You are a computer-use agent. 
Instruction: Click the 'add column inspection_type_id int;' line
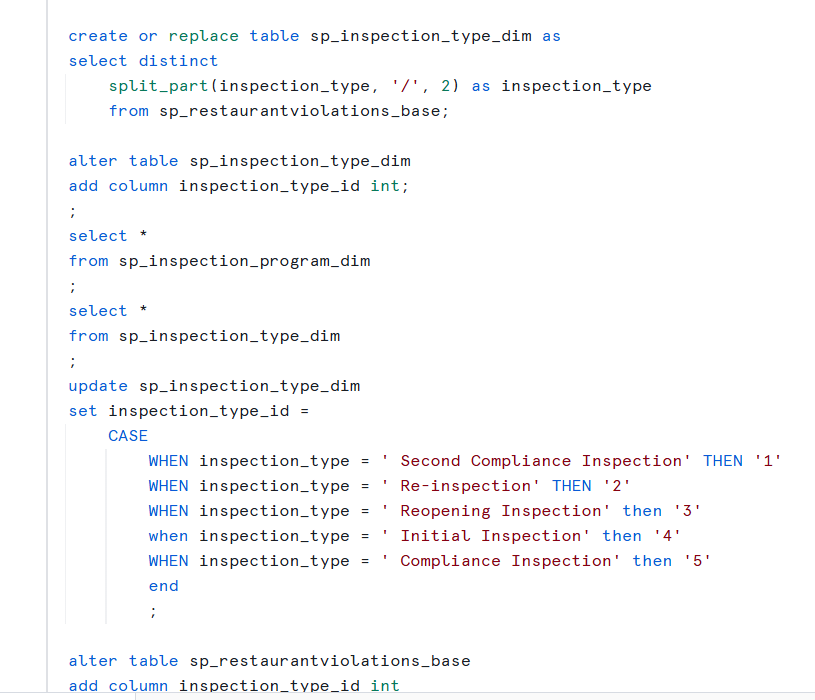coord(239,186)
